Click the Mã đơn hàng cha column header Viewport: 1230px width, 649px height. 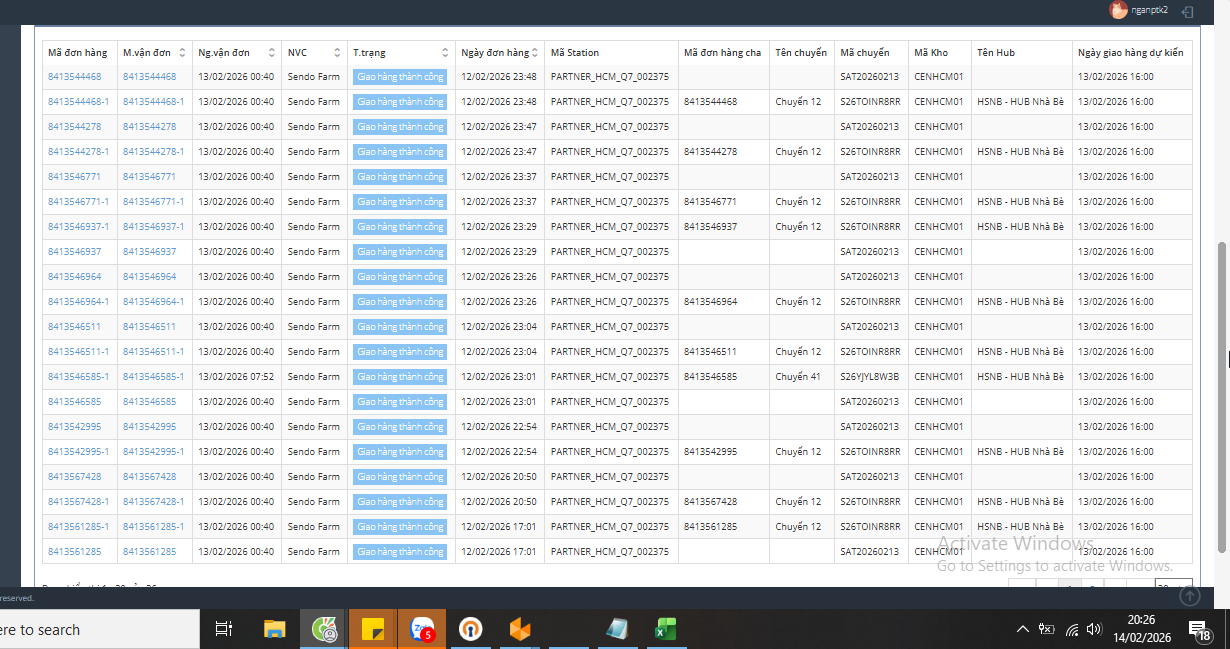[x=722, y=53]
